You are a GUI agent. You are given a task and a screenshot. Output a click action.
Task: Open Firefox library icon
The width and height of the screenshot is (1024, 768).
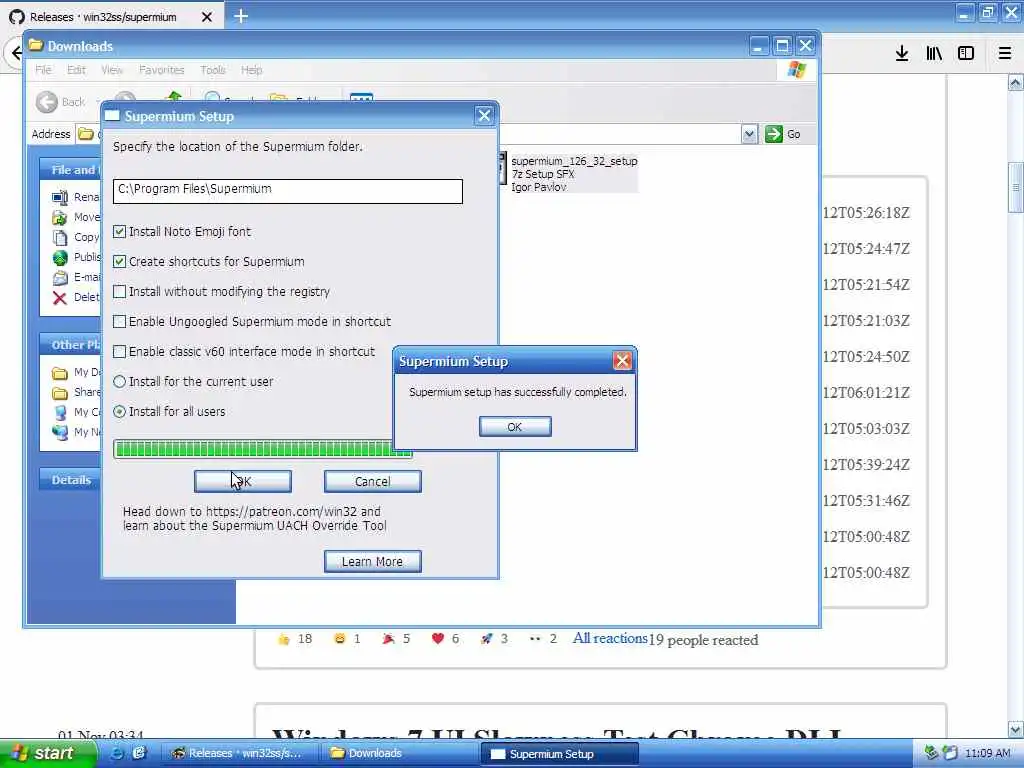934,54
